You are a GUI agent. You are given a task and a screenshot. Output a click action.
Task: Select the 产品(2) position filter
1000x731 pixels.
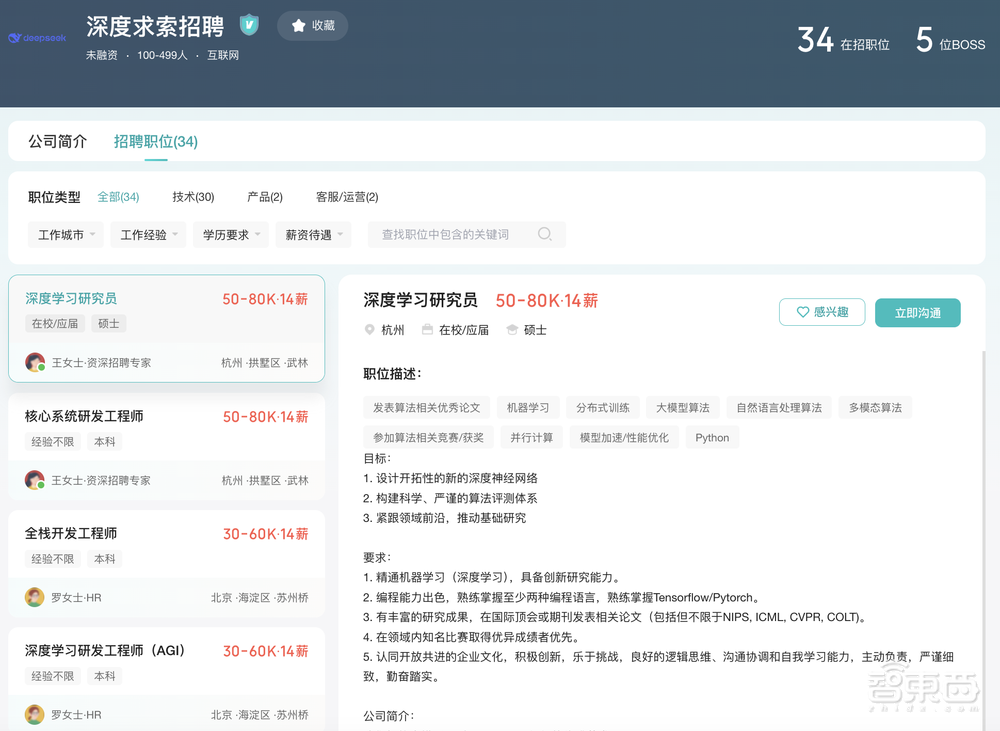264,197
